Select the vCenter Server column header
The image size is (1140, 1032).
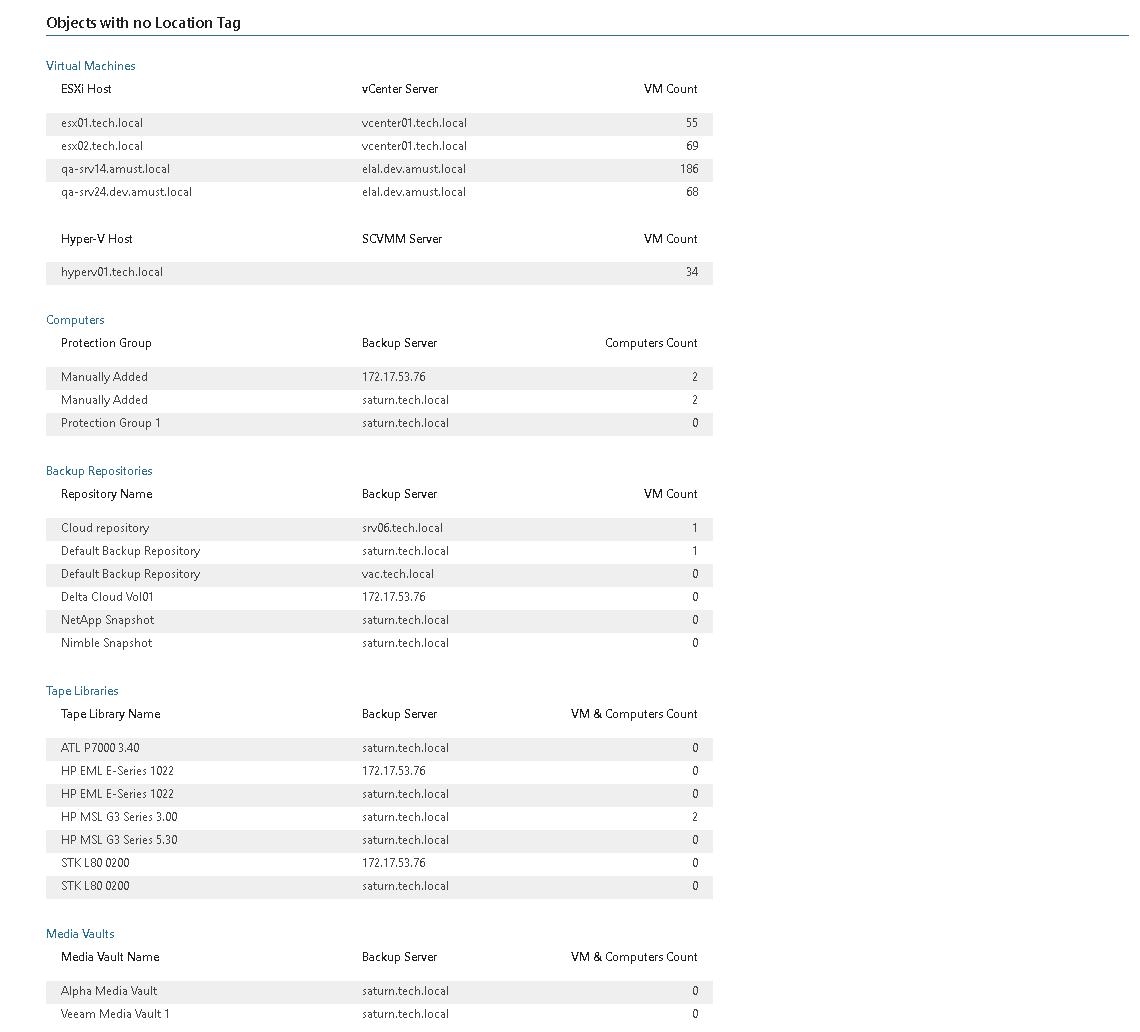click(x=400, y=89)
